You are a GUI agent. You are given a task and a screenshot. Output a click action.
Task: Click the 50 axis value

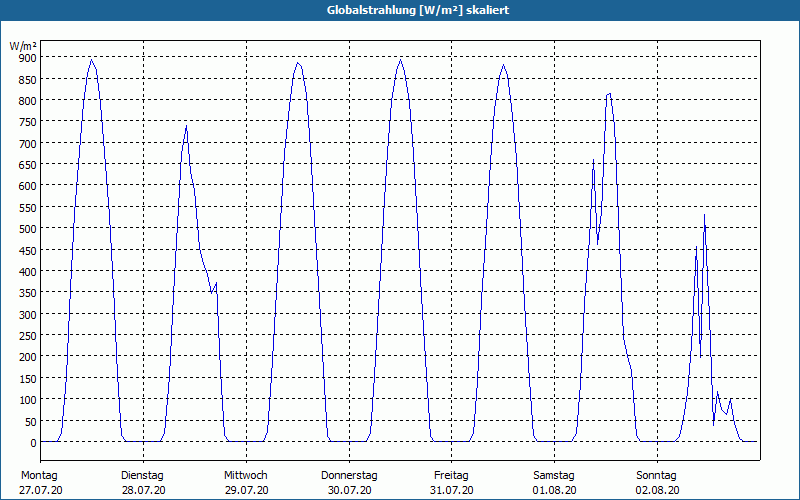point(31,421)
